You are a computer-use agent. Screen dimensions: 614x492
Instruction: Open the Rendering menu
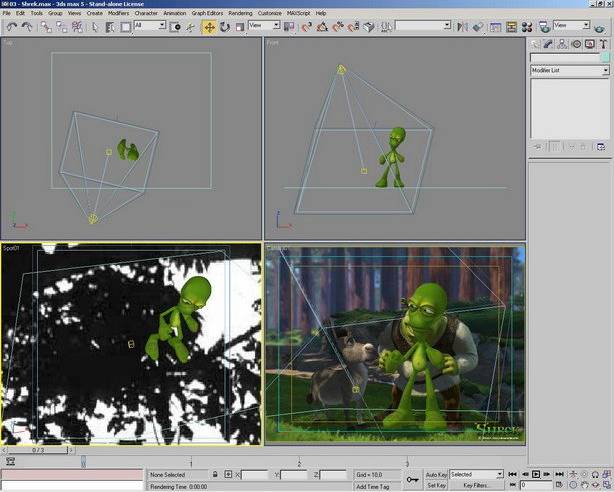[240, 13]
